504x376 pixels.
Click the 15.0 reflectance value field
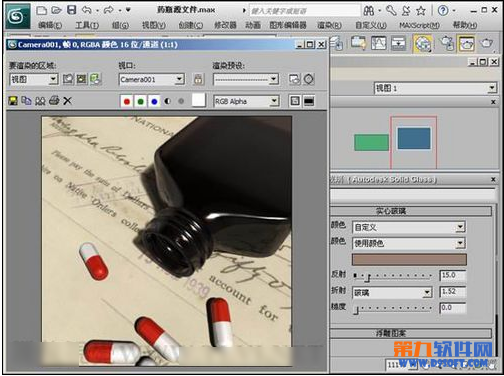coord(452,275)
